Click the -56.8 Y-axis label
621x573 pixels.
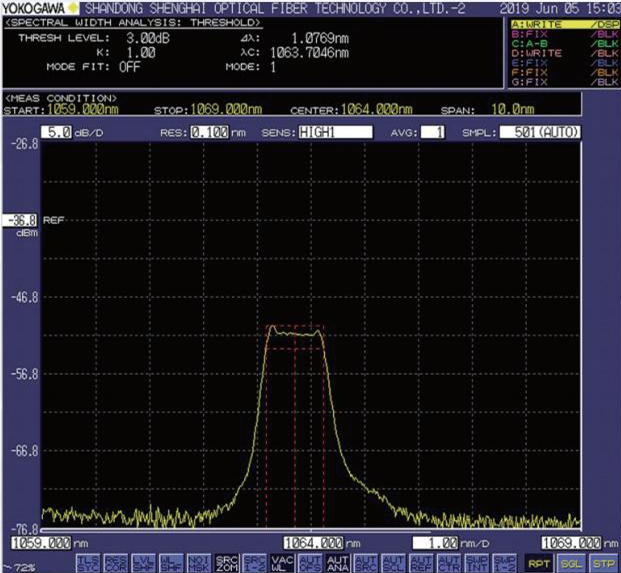25,374
